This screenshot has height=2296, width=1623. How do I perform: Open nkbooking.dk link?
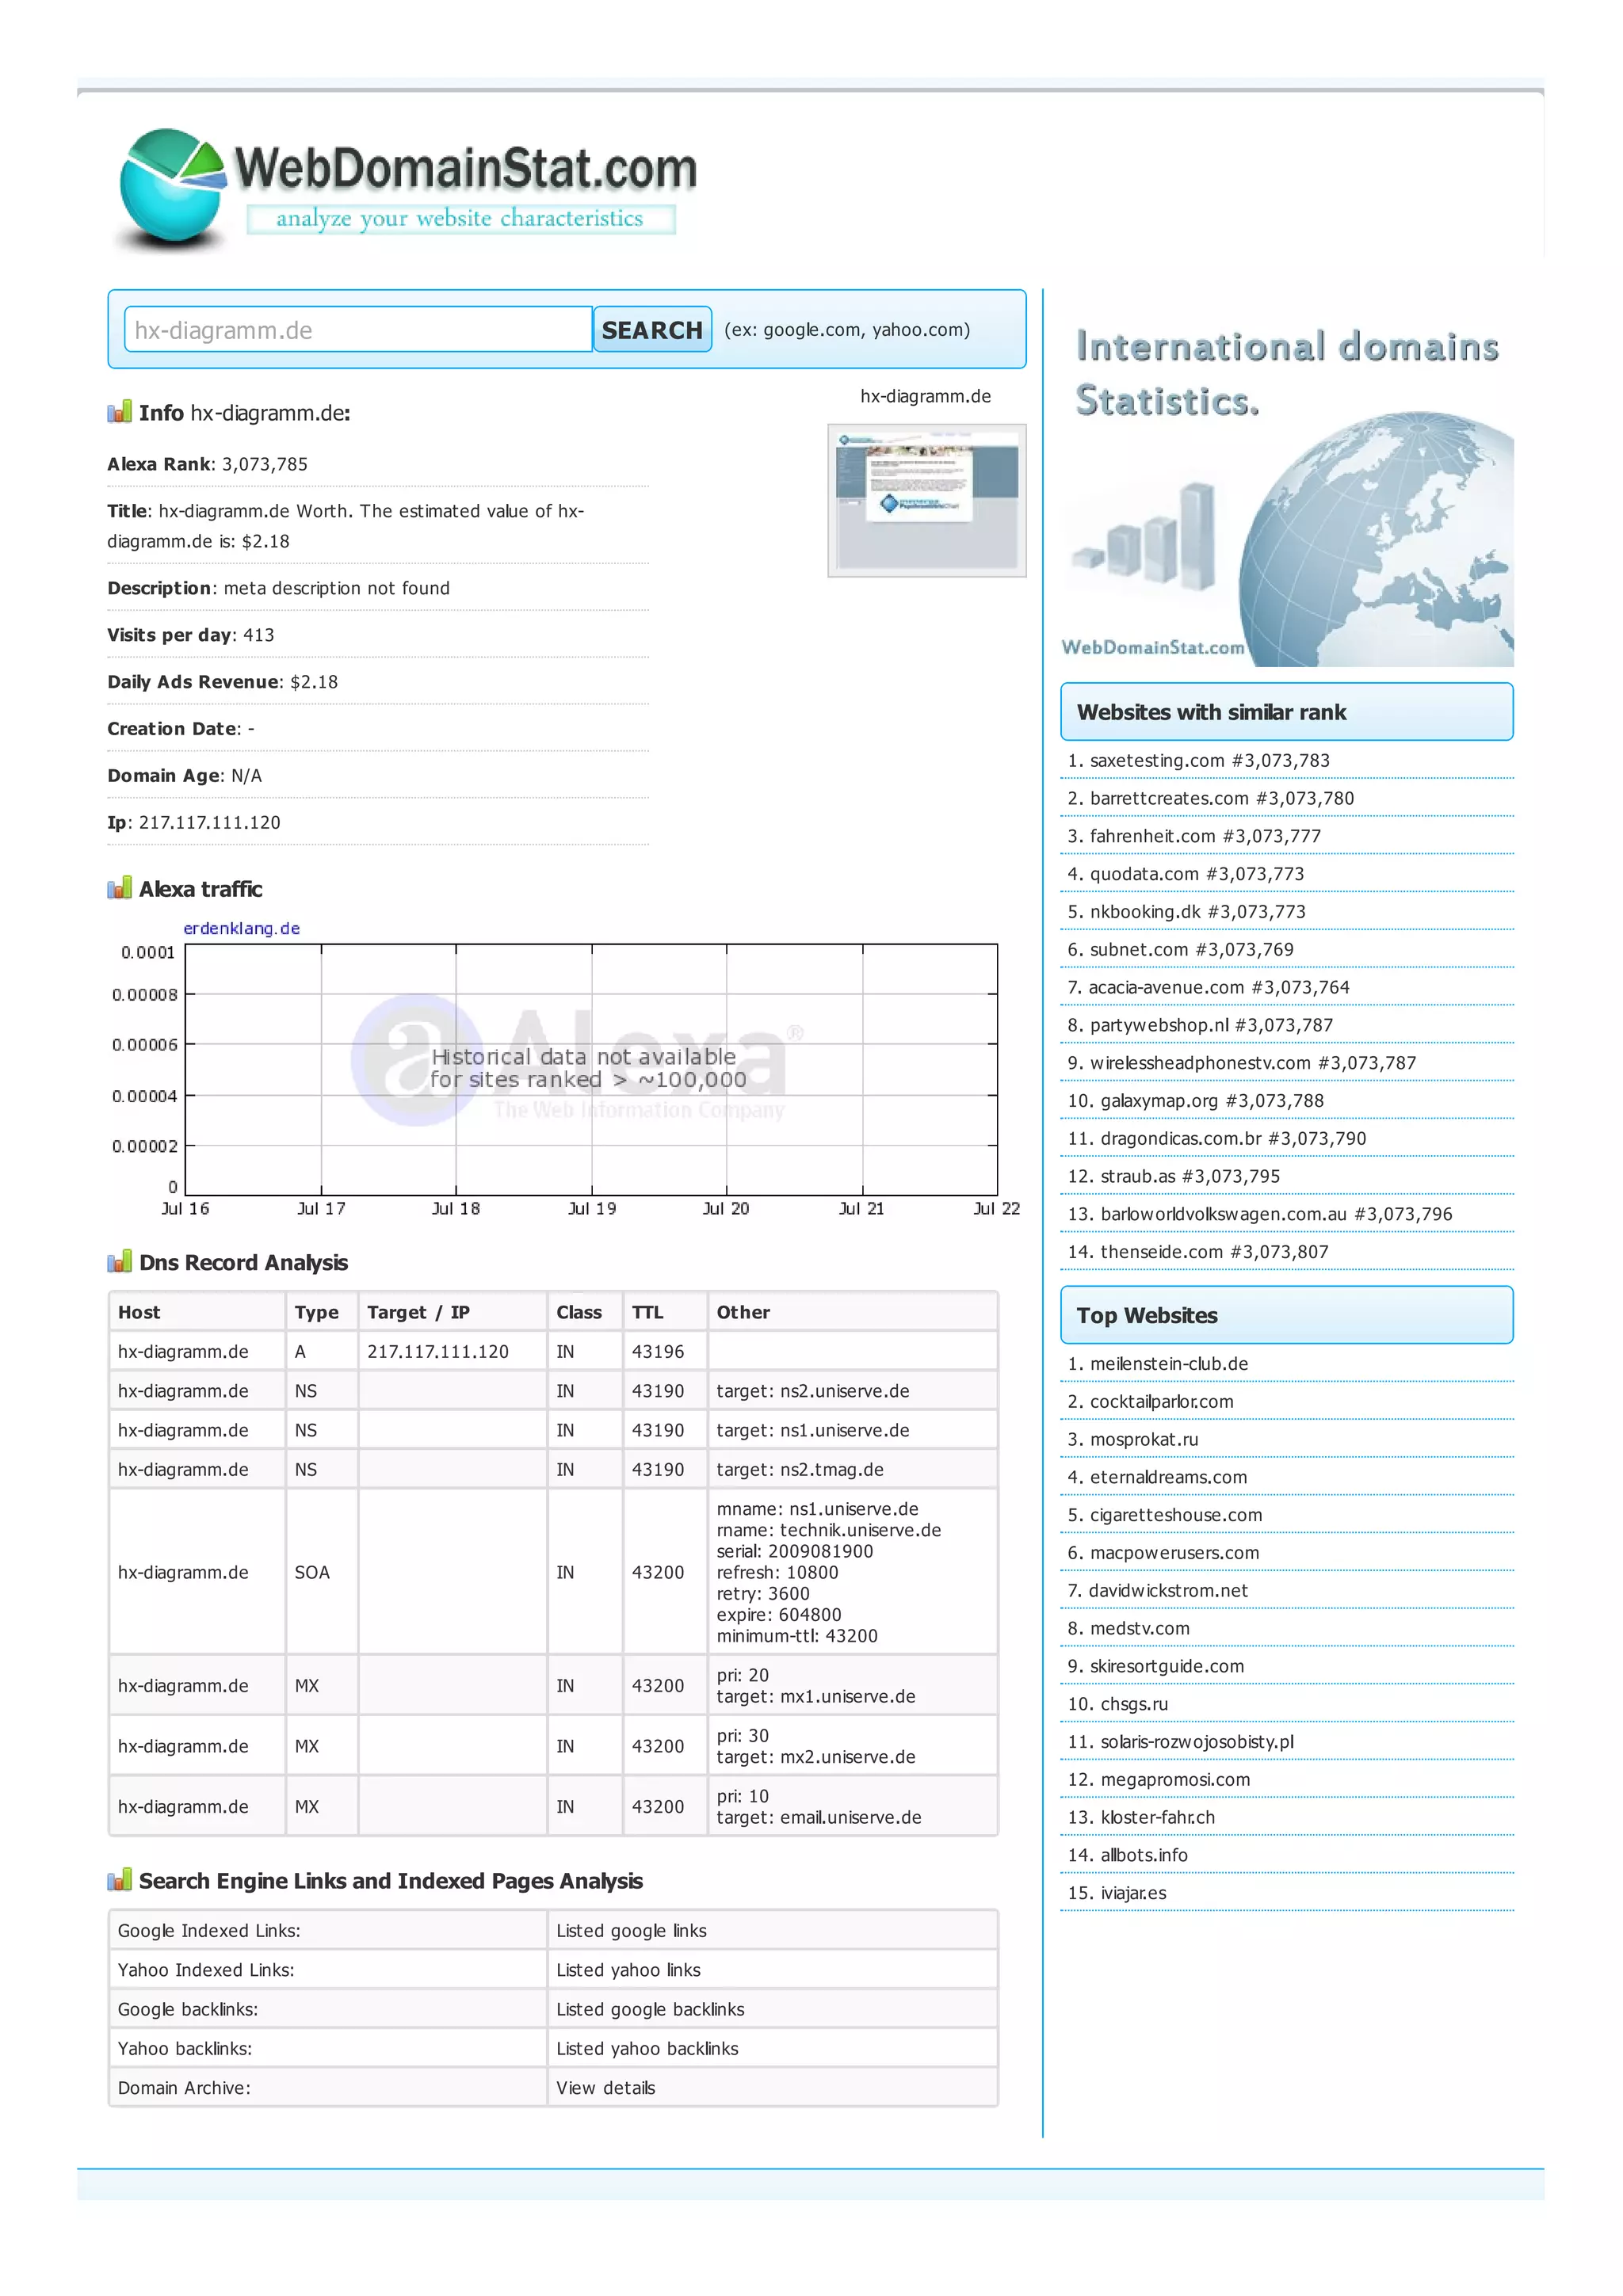click(1145, 912)
